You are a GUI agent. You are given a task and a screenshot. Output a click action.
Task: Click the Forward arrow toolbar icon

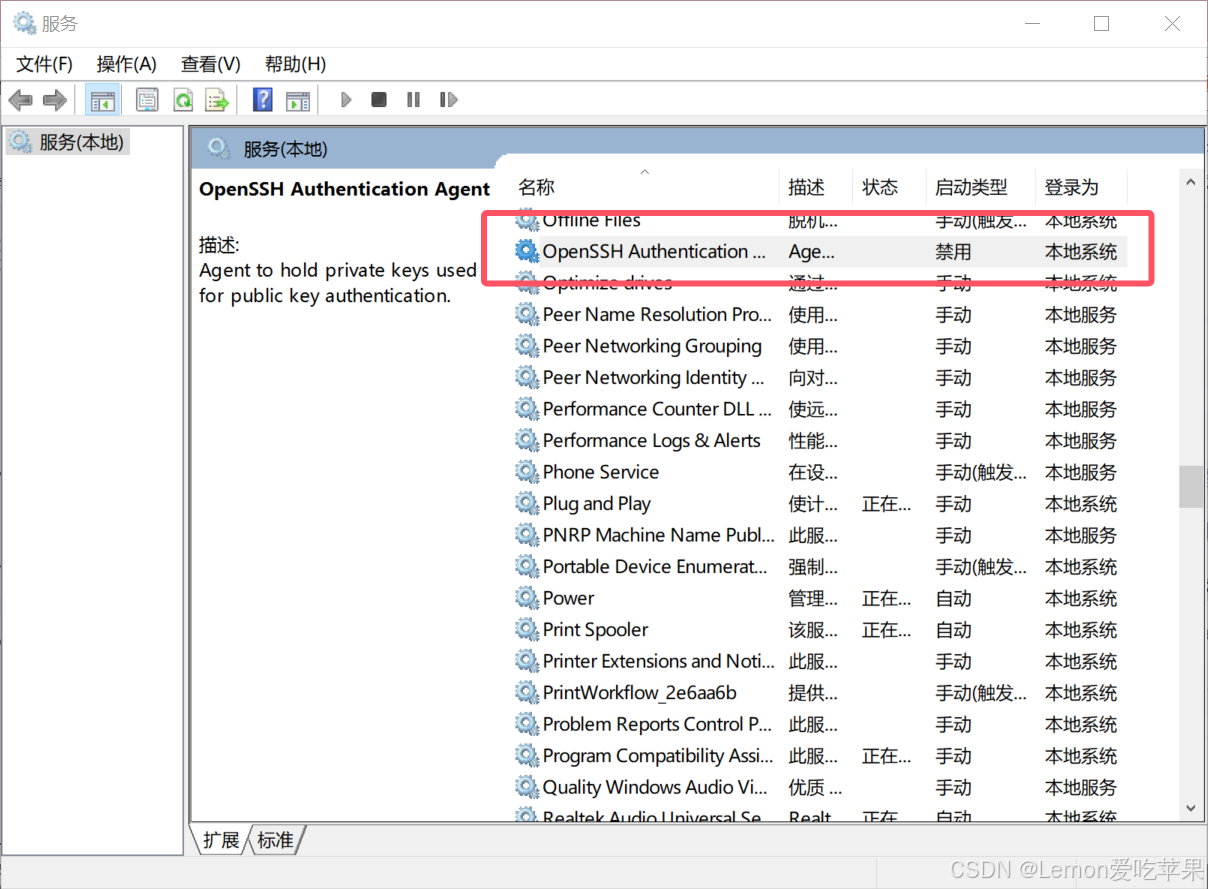[55, 100]
